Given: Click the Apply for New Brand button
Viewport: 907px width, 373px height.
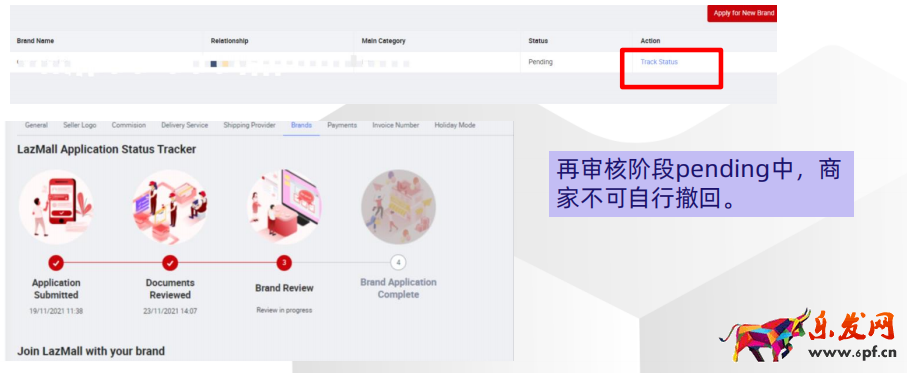Looking at the screenshot, I should [x=742, y=13].
